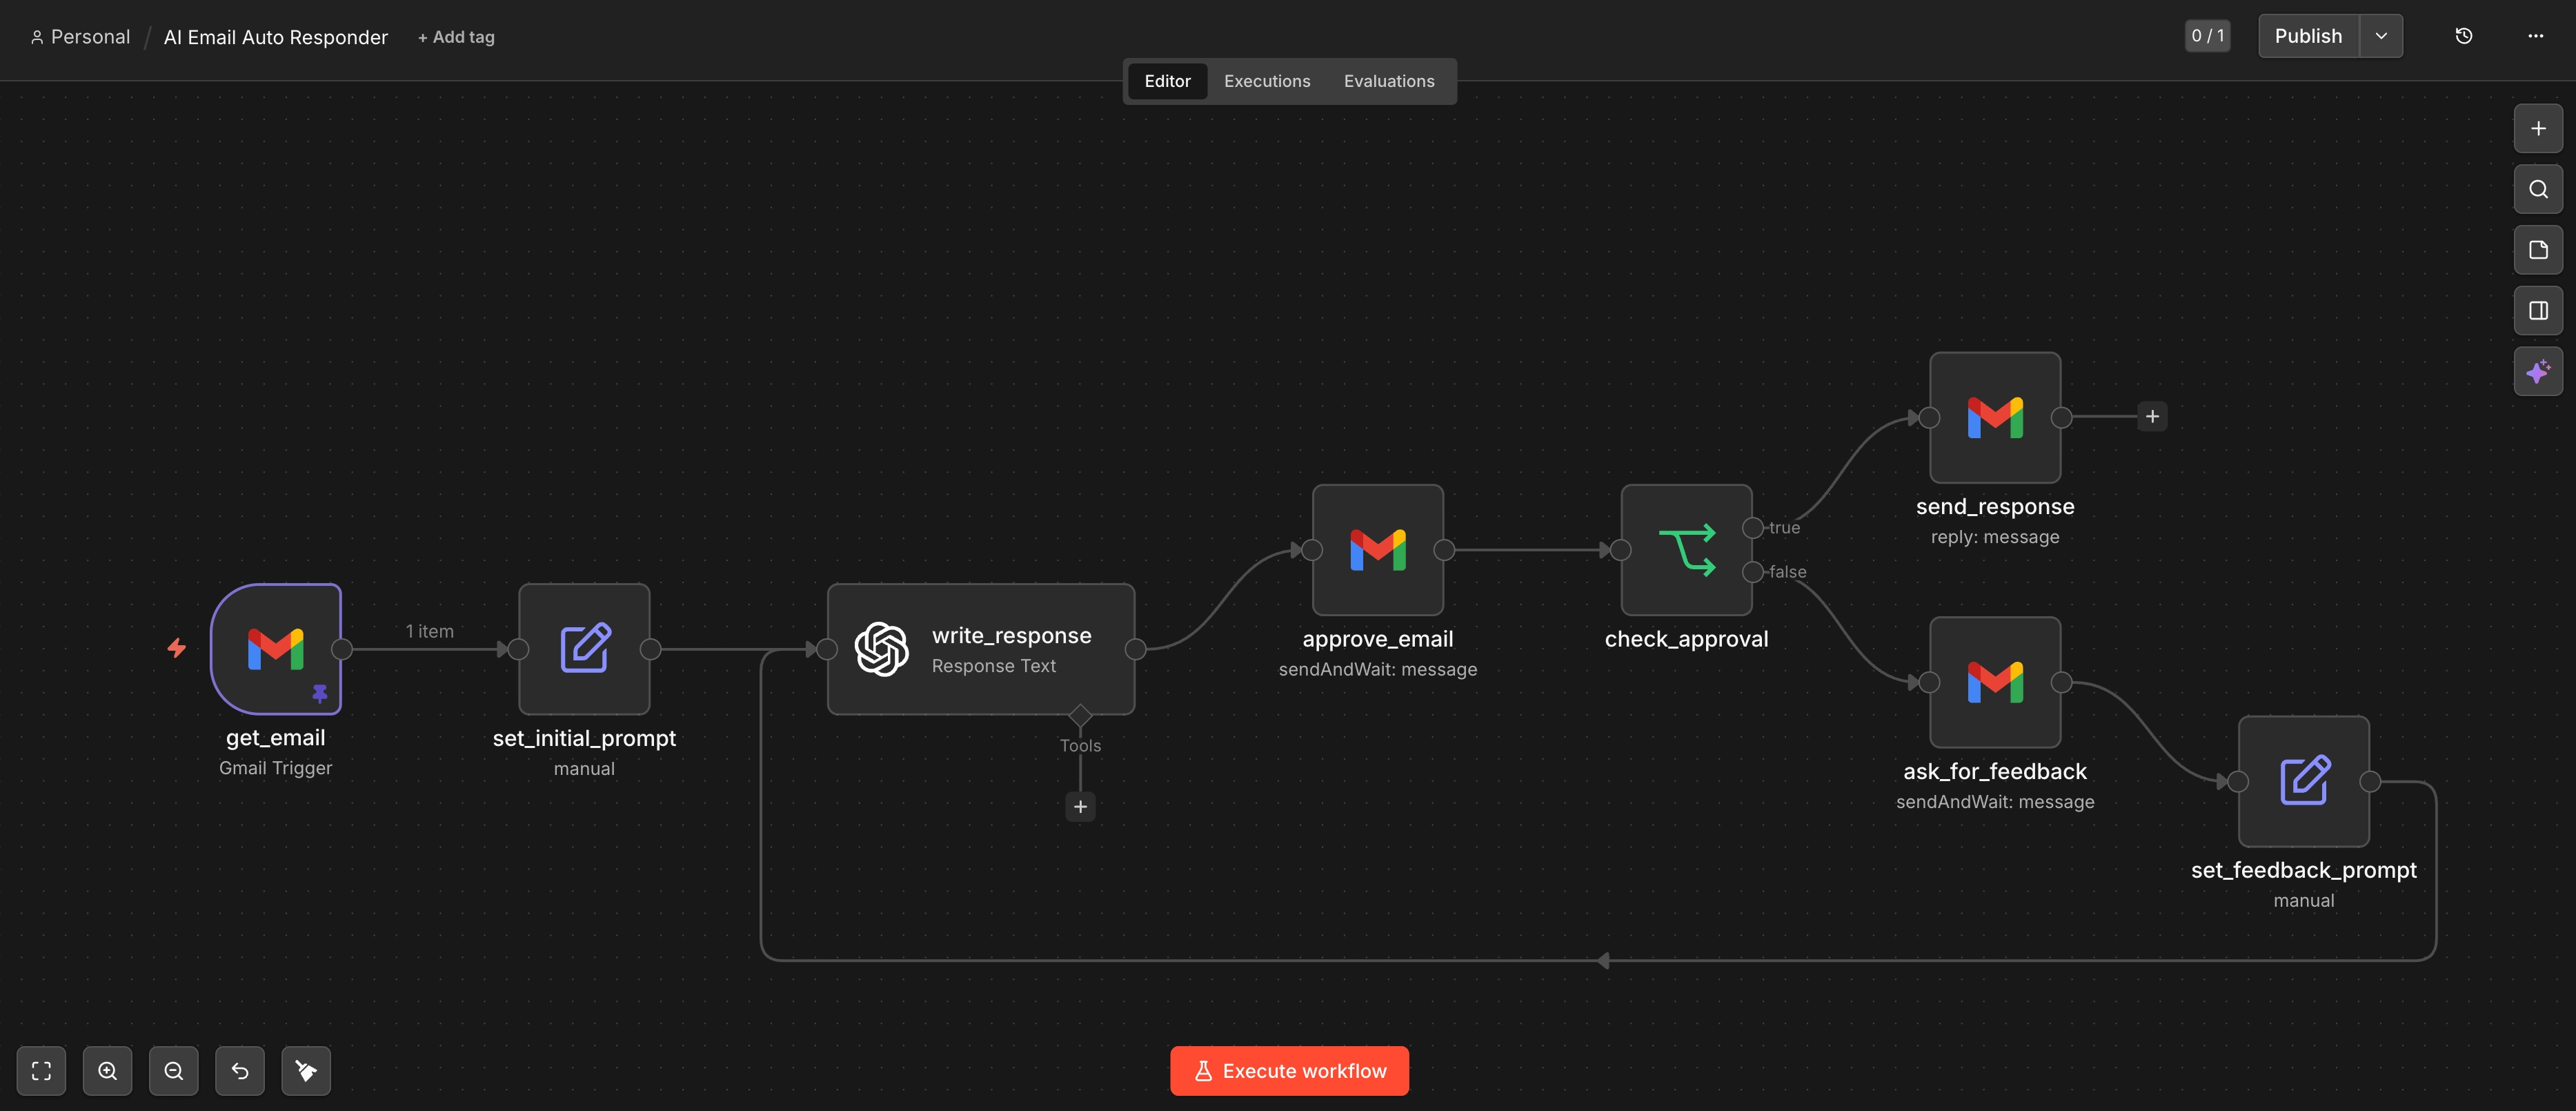Click the 0 / 1 counter badge
Image resolution: width=2576 pixels, height=1111 pixels.
click(x=2207, y=36)
